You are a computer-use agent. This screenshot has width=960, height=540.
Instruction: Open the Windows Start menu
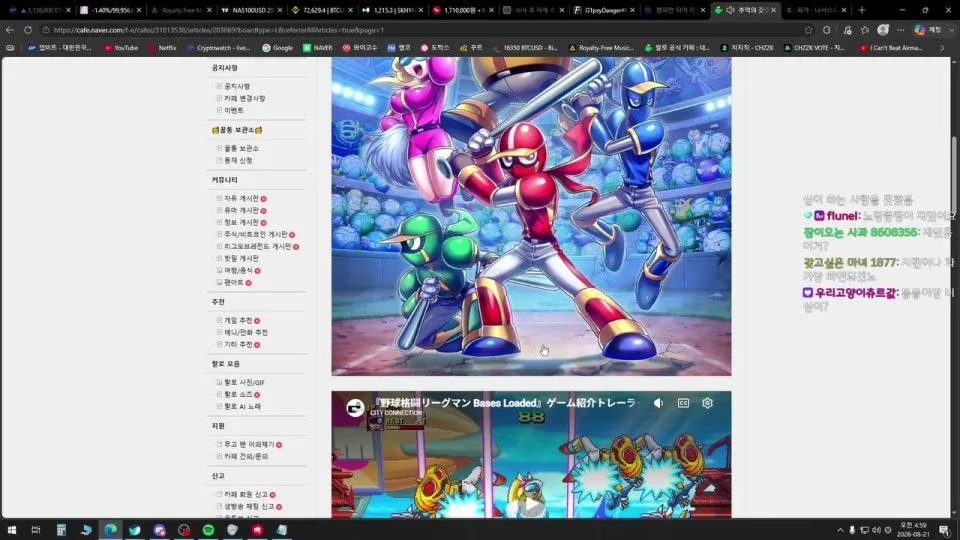[x=11, y=530]
